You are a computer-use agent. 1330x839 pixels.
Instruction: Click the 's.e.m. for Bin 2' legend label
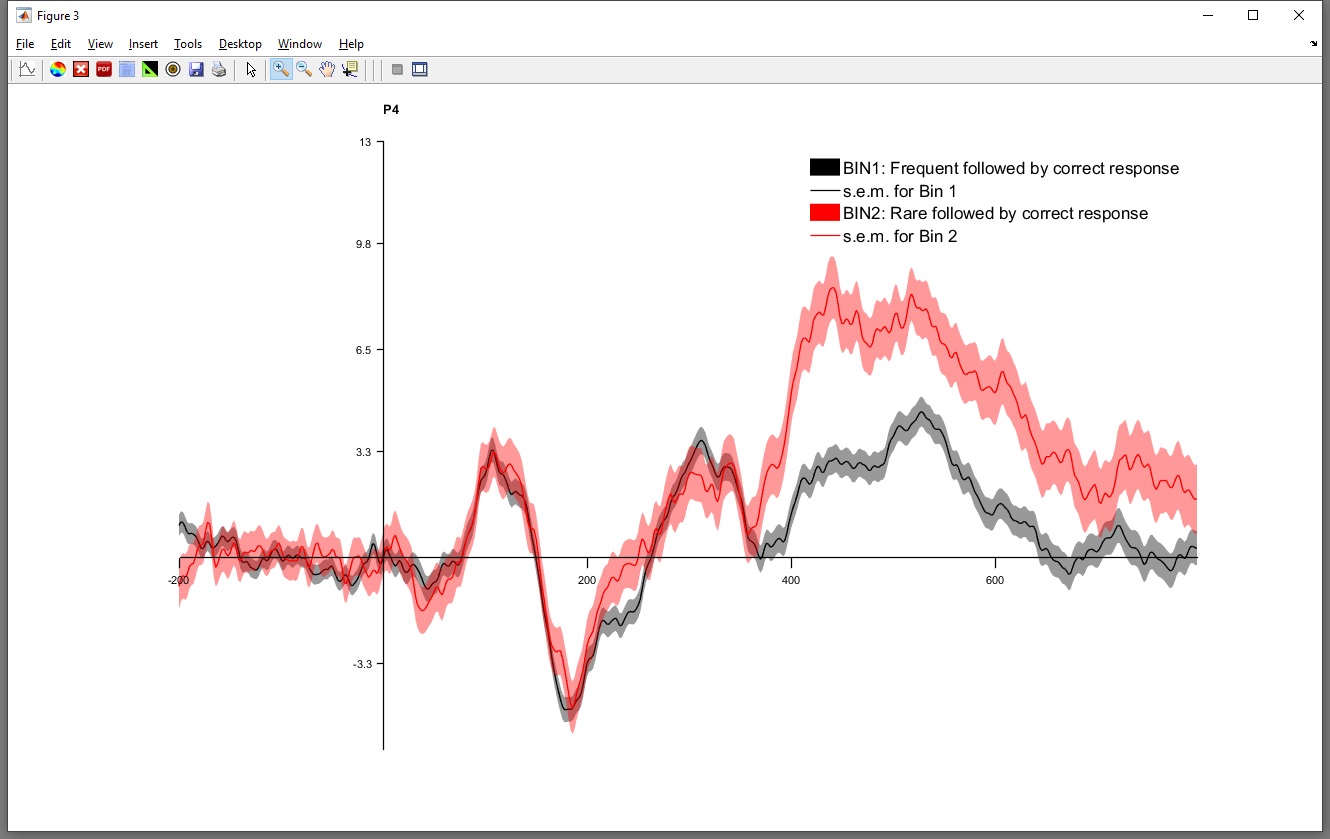(x=900, y=236)
